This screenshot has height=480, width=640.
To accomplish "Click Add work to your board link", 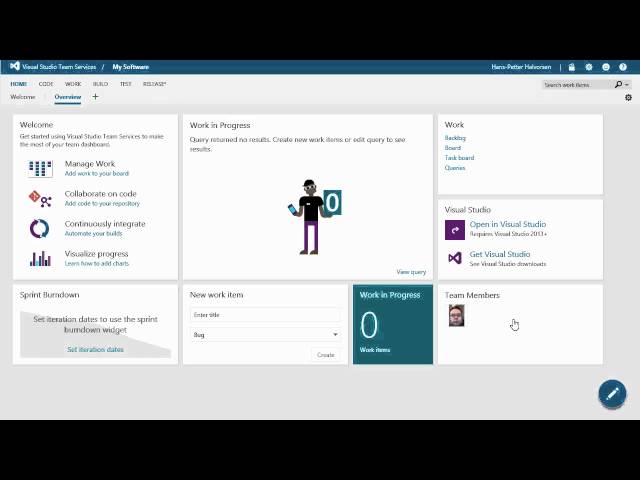I will [x=97, y=173].
